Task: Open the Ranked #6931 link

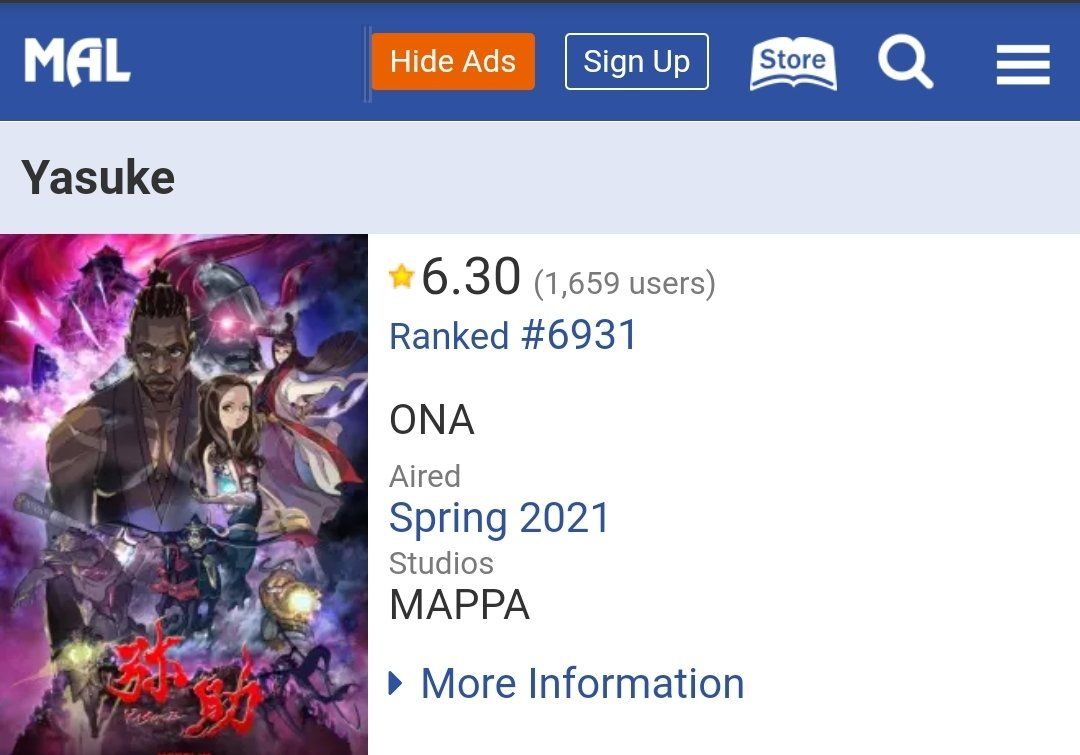Action: click(x=513, y=336)
